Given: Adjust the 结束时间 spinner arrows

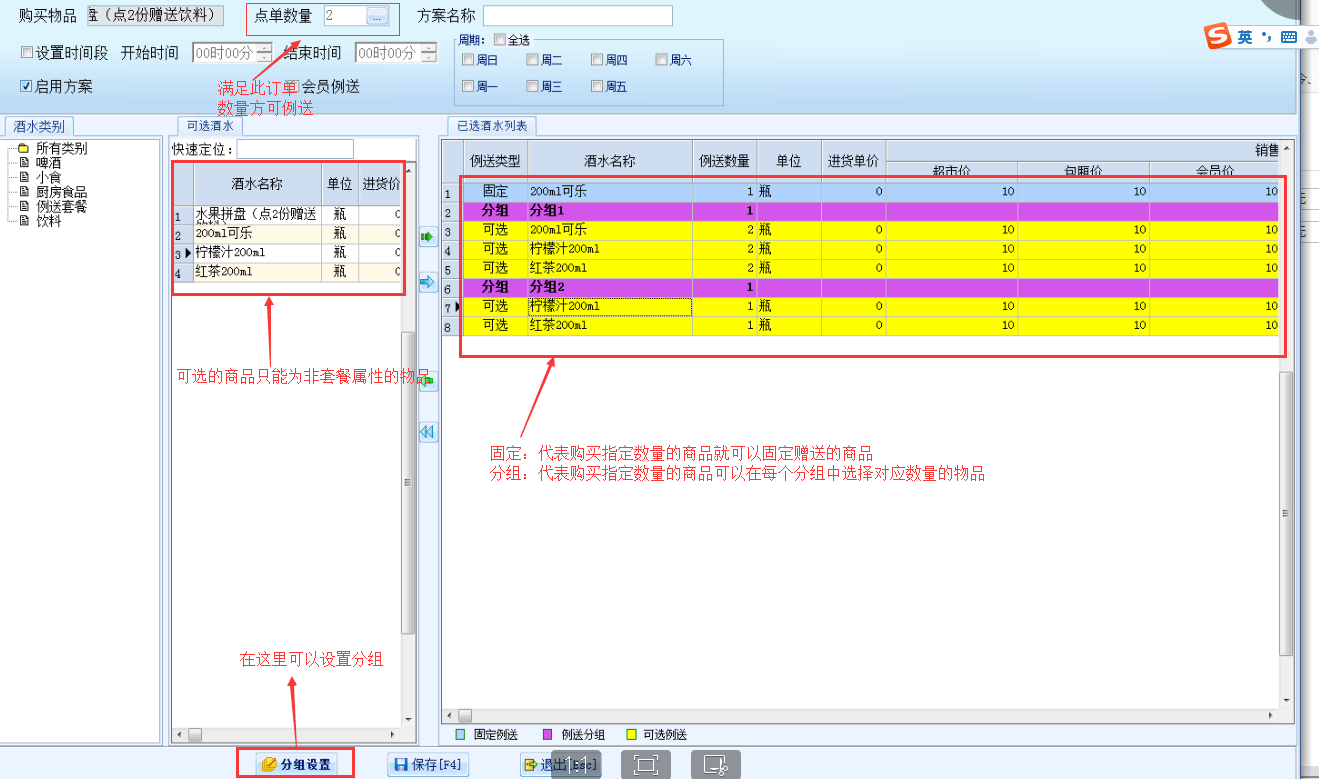Looking at the screenshot, I should point(427,53).
